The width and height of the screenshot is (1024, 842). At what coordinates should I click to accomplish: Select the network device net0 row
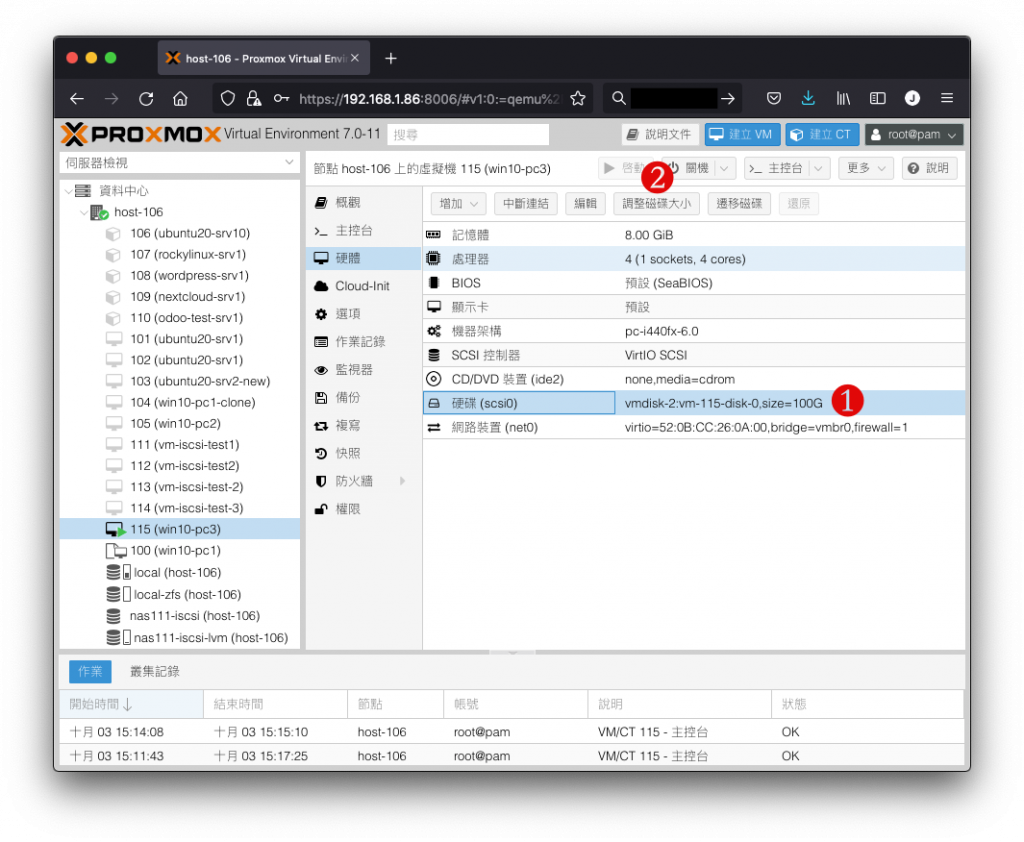point(694,428)
